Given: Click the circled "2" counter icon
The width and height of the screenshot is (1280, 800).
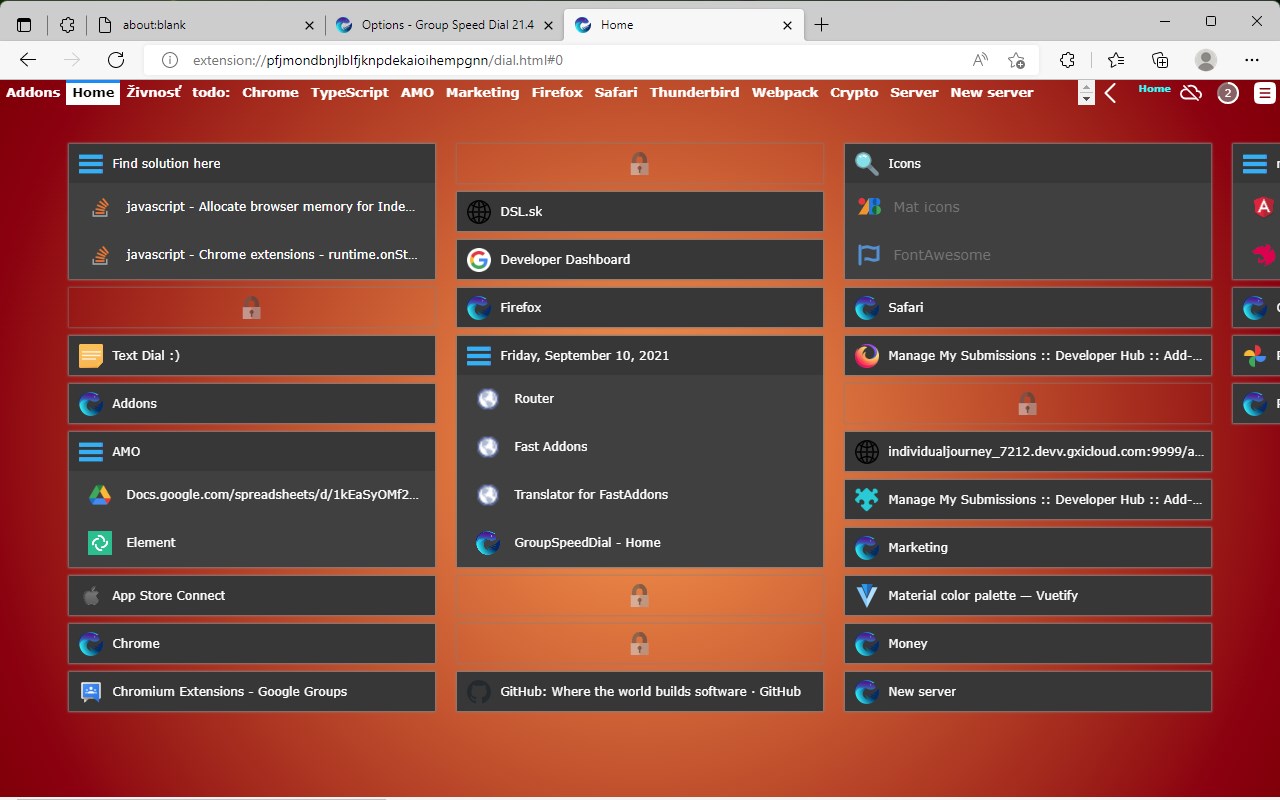Looking at the screenshot, I should pyautogui.click(x=1228, y=92).
